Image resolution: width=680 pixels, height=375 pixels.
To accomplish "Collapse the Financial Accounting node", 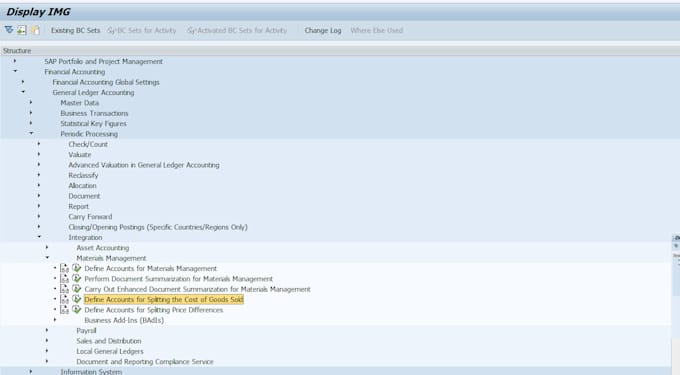I will tap(15, 71).
